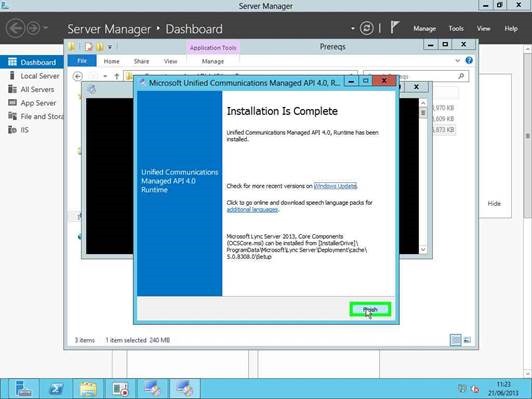Open Explorer help question mark icon

tap(469, 60)
